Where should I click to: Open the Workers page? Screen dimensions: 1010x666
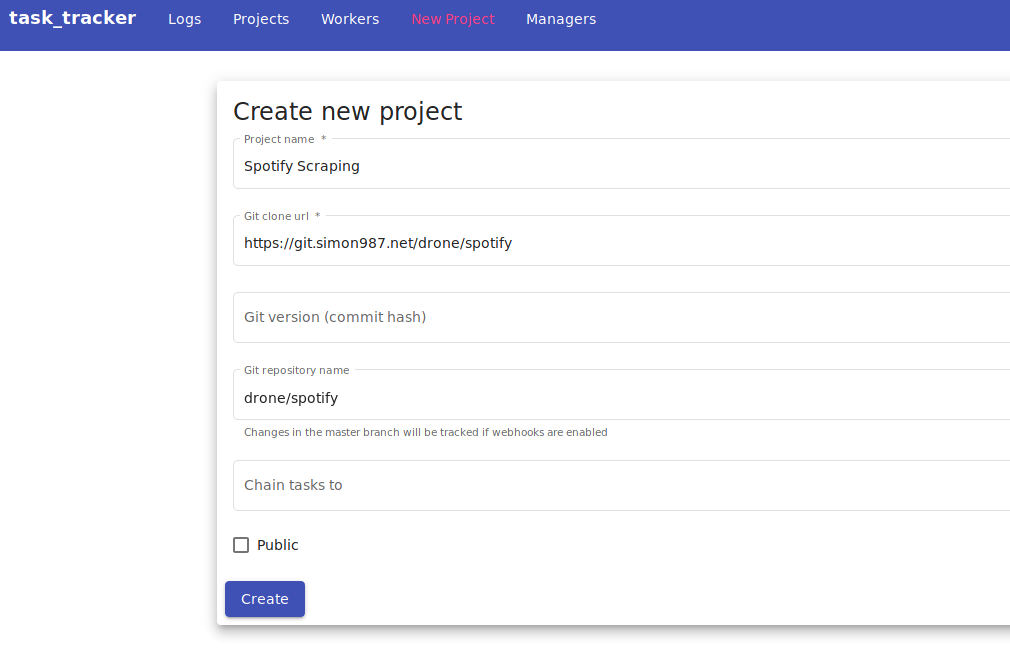350,19
